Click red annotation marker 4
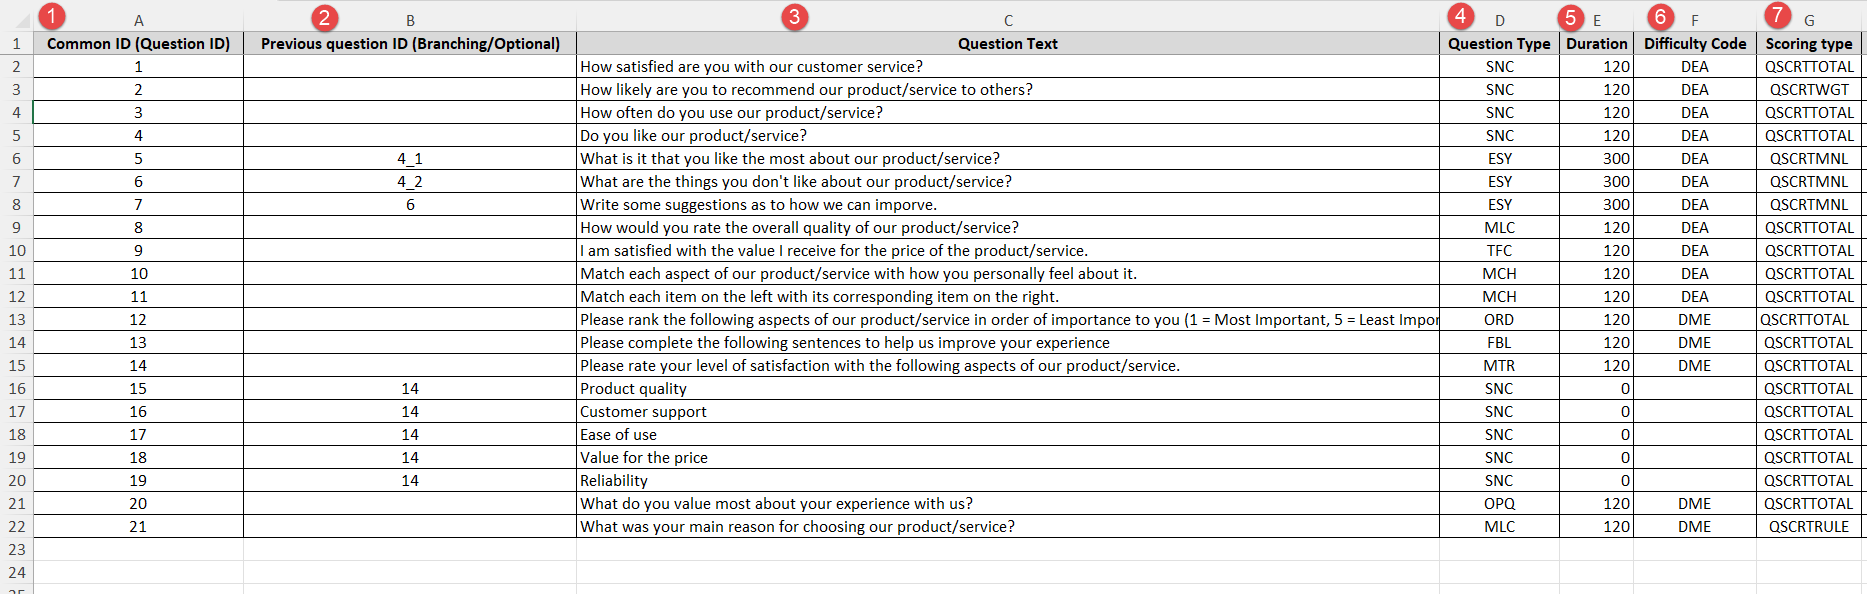Viewport: 1867px width, 594px height. (x=1460, y=16)
